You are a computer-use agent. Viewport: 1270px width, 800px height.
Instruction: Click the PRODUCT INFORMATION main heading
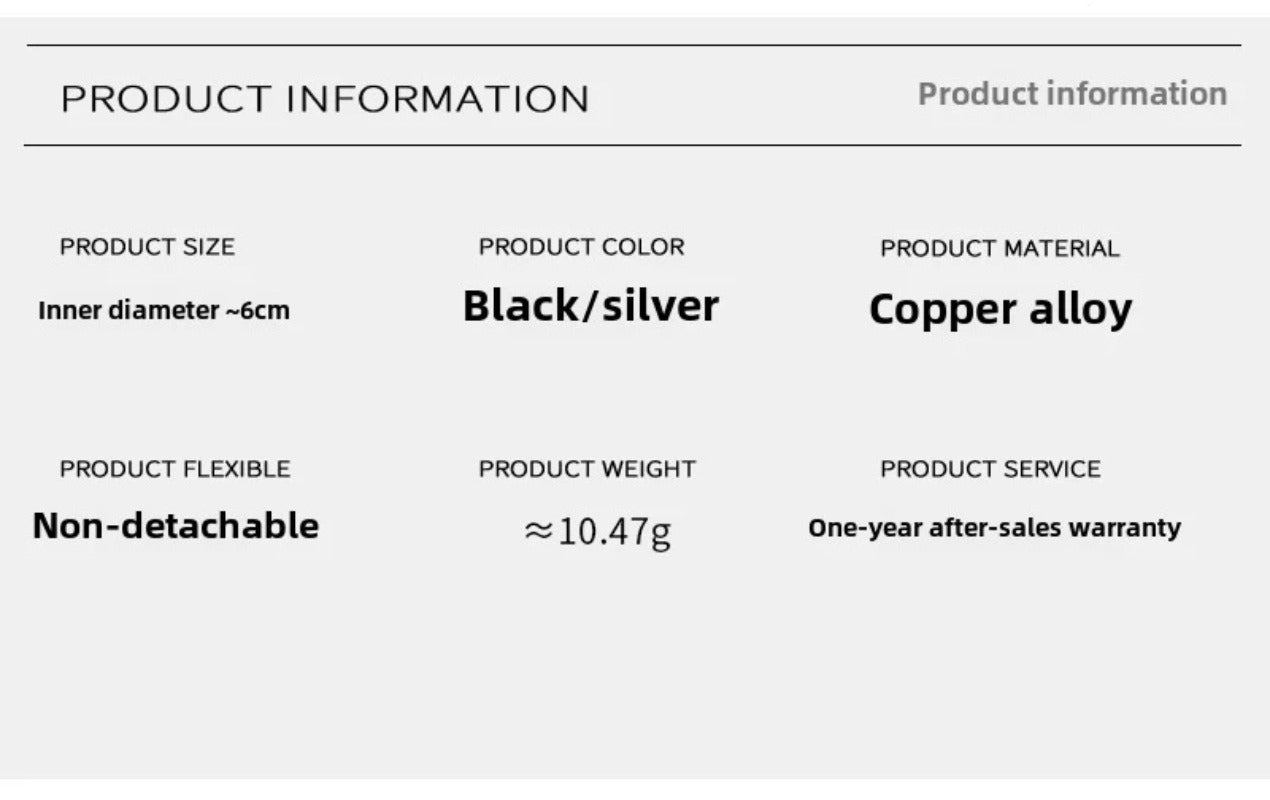(x=325, y=100)
